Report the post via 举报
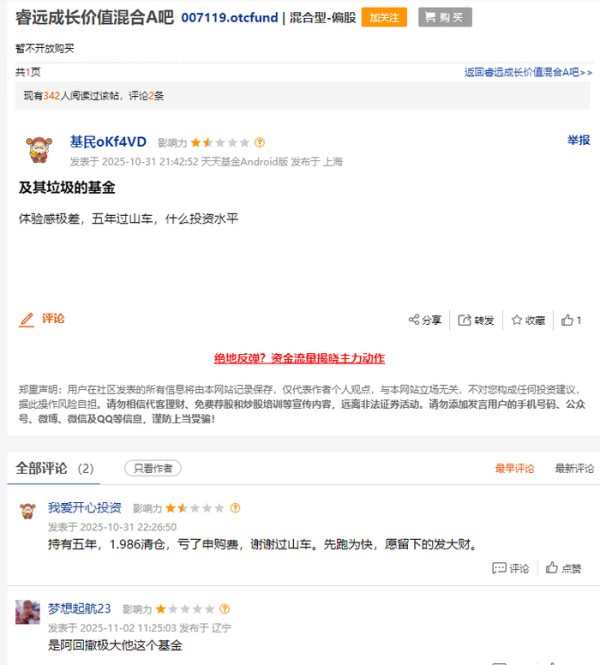The width and height of the screenshot is (600, 665). (x=578, y=140)
